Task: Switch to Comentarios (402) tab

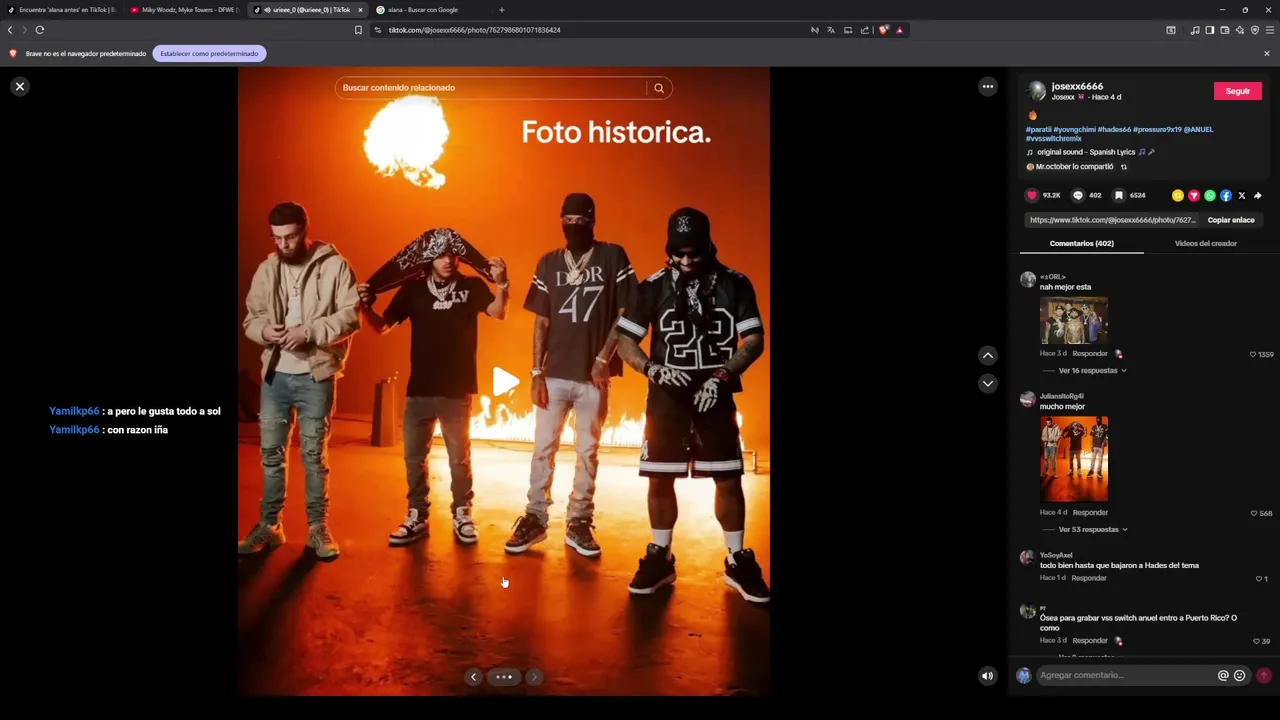Action: pyautogui.click(x=1081, y=244)
